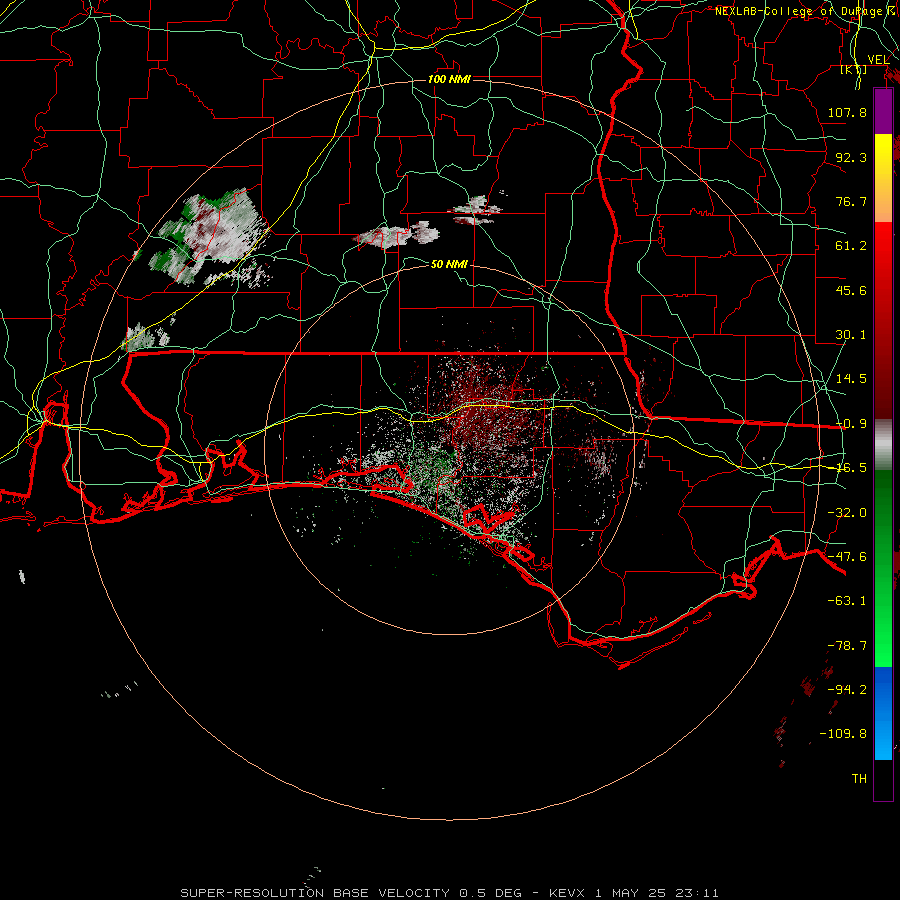Click the 50 NMI range ring label
This screenshot has width=900, height=900.
point(449,264)
